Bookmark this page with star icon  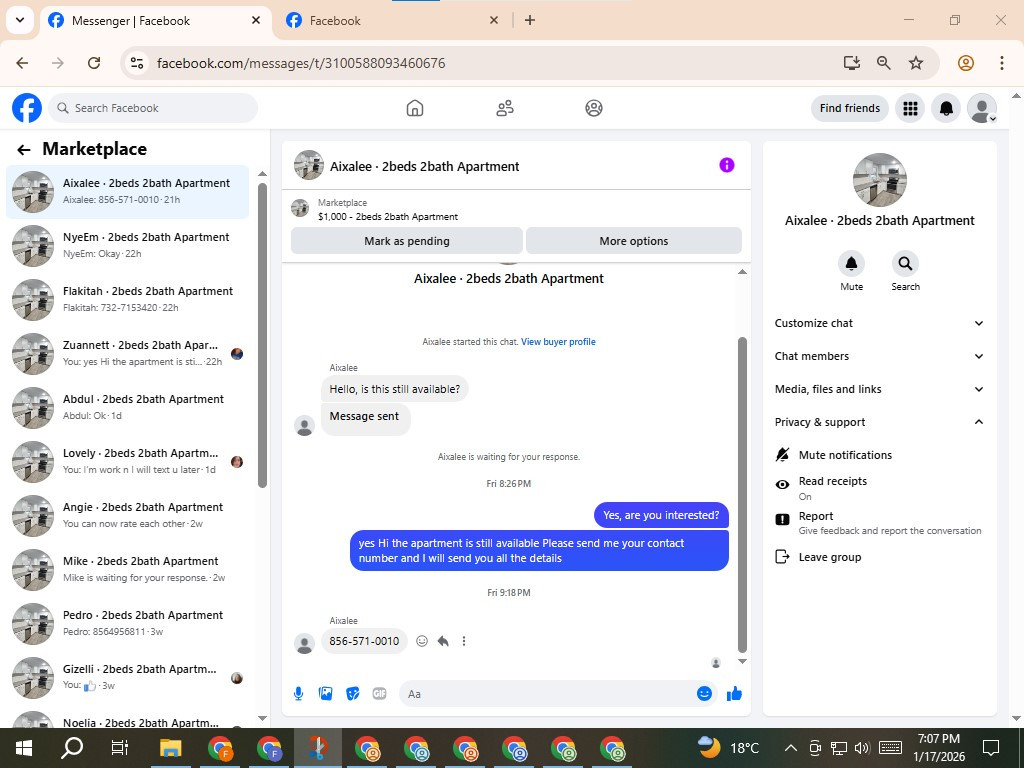pos(916,63)
